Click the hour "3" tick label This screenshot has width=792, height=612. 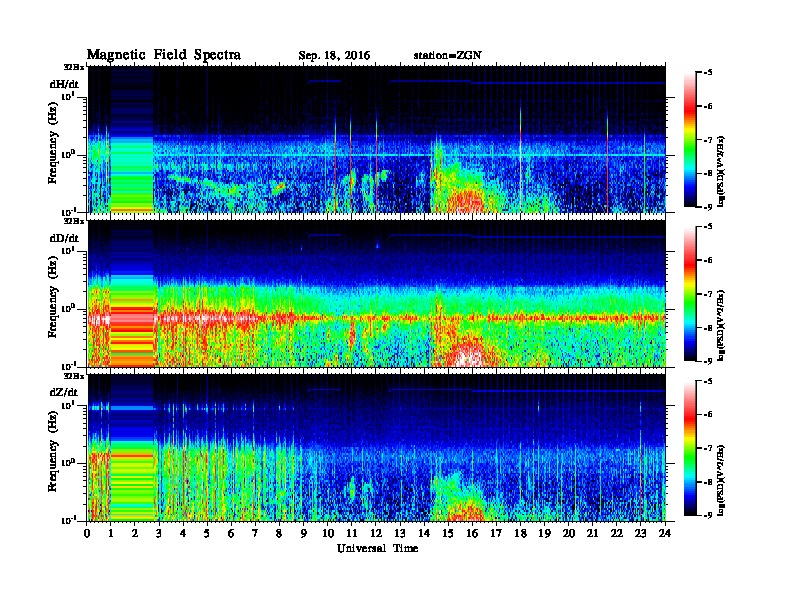click(x=159, y=534)
